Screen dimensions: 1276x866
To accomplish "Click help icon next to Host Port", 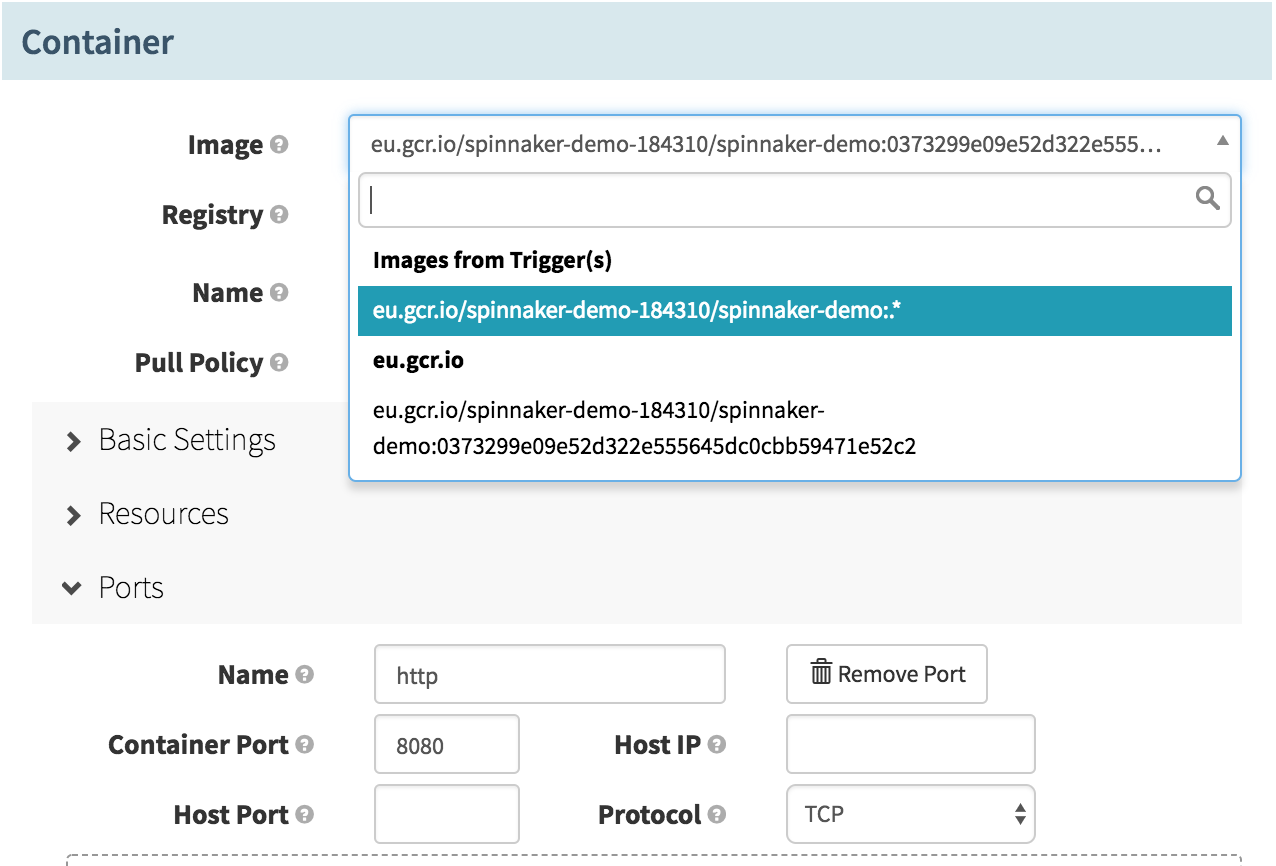I will point(305,815).
